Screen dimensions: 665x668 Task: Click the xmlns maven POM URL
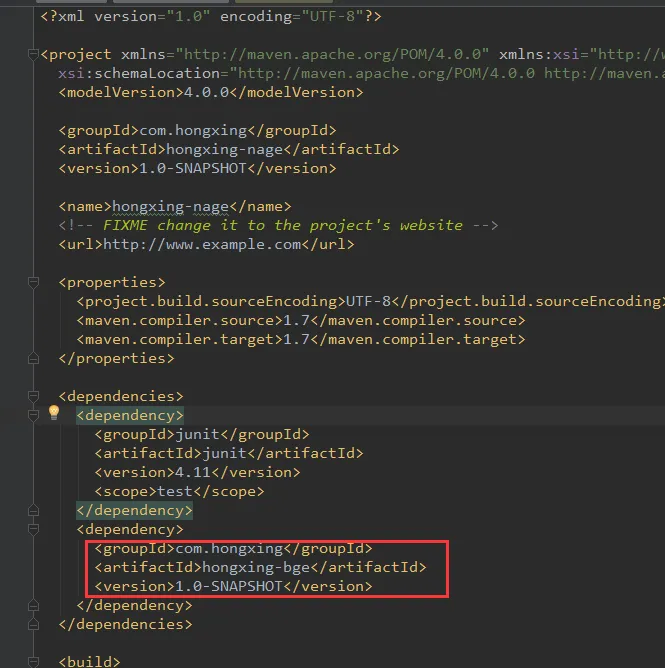point(332,55)
